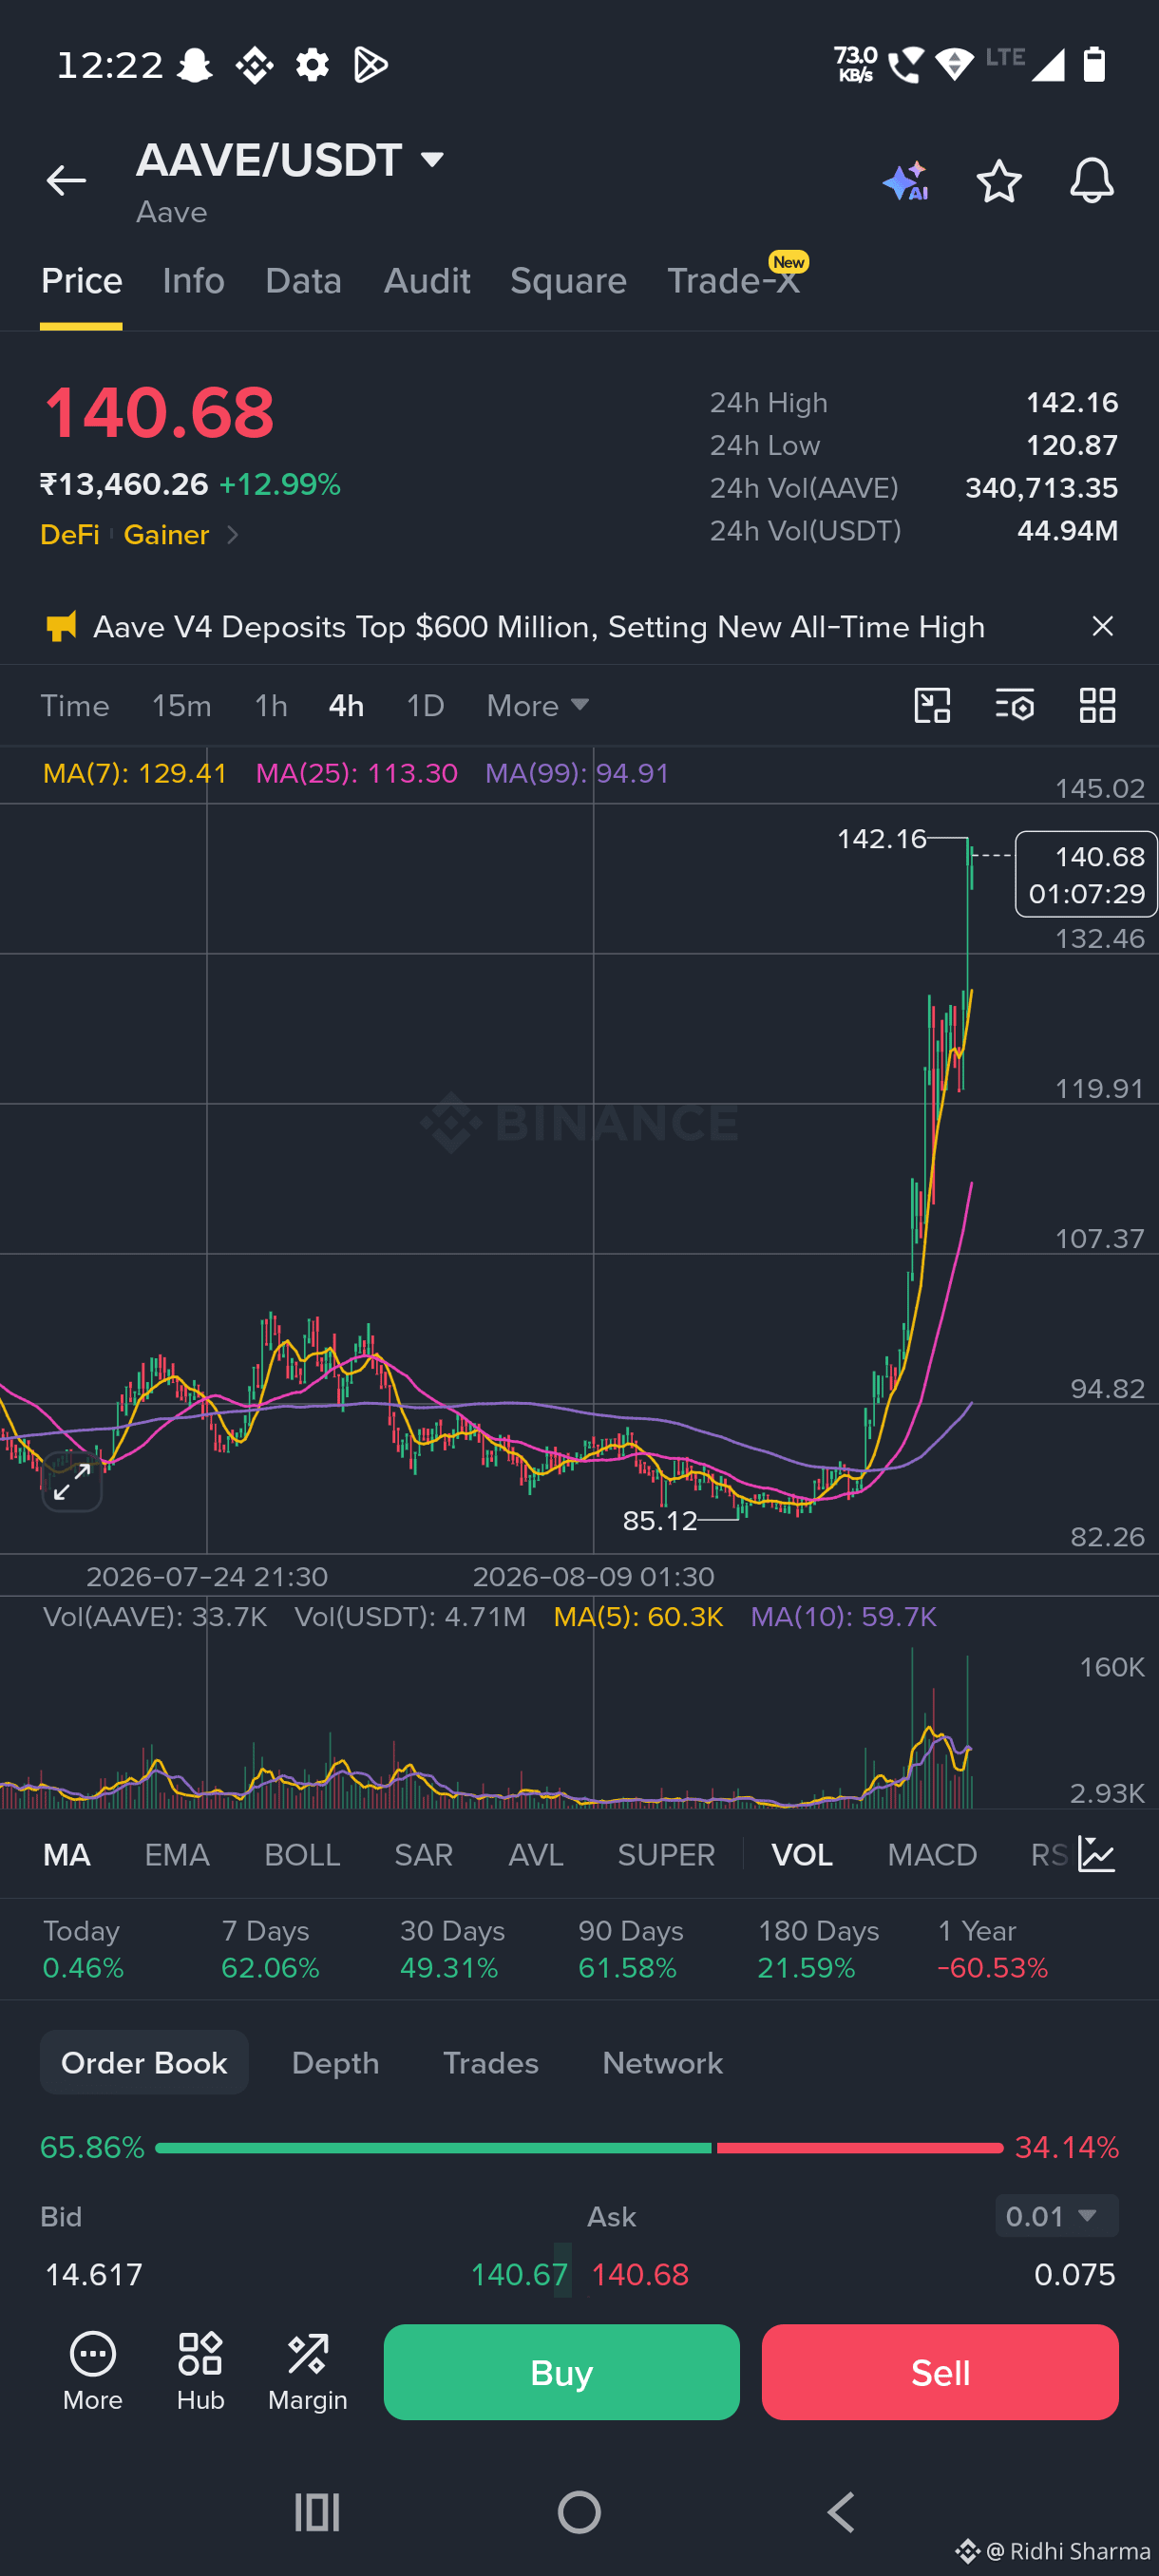This screenshot has width=1159, height=2576.
Task: Open the indicator chart settings icon
Action: point(1097,1854)
